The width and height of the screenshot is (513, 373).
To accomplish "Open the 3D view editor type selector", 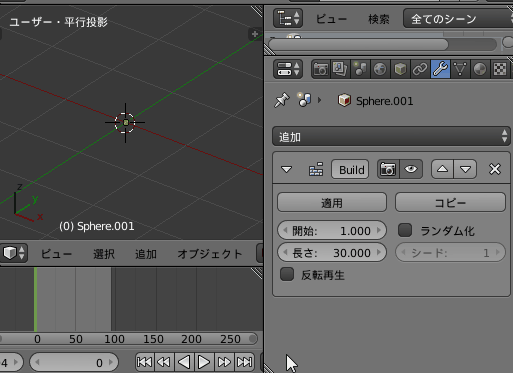I will click(13, 253).
